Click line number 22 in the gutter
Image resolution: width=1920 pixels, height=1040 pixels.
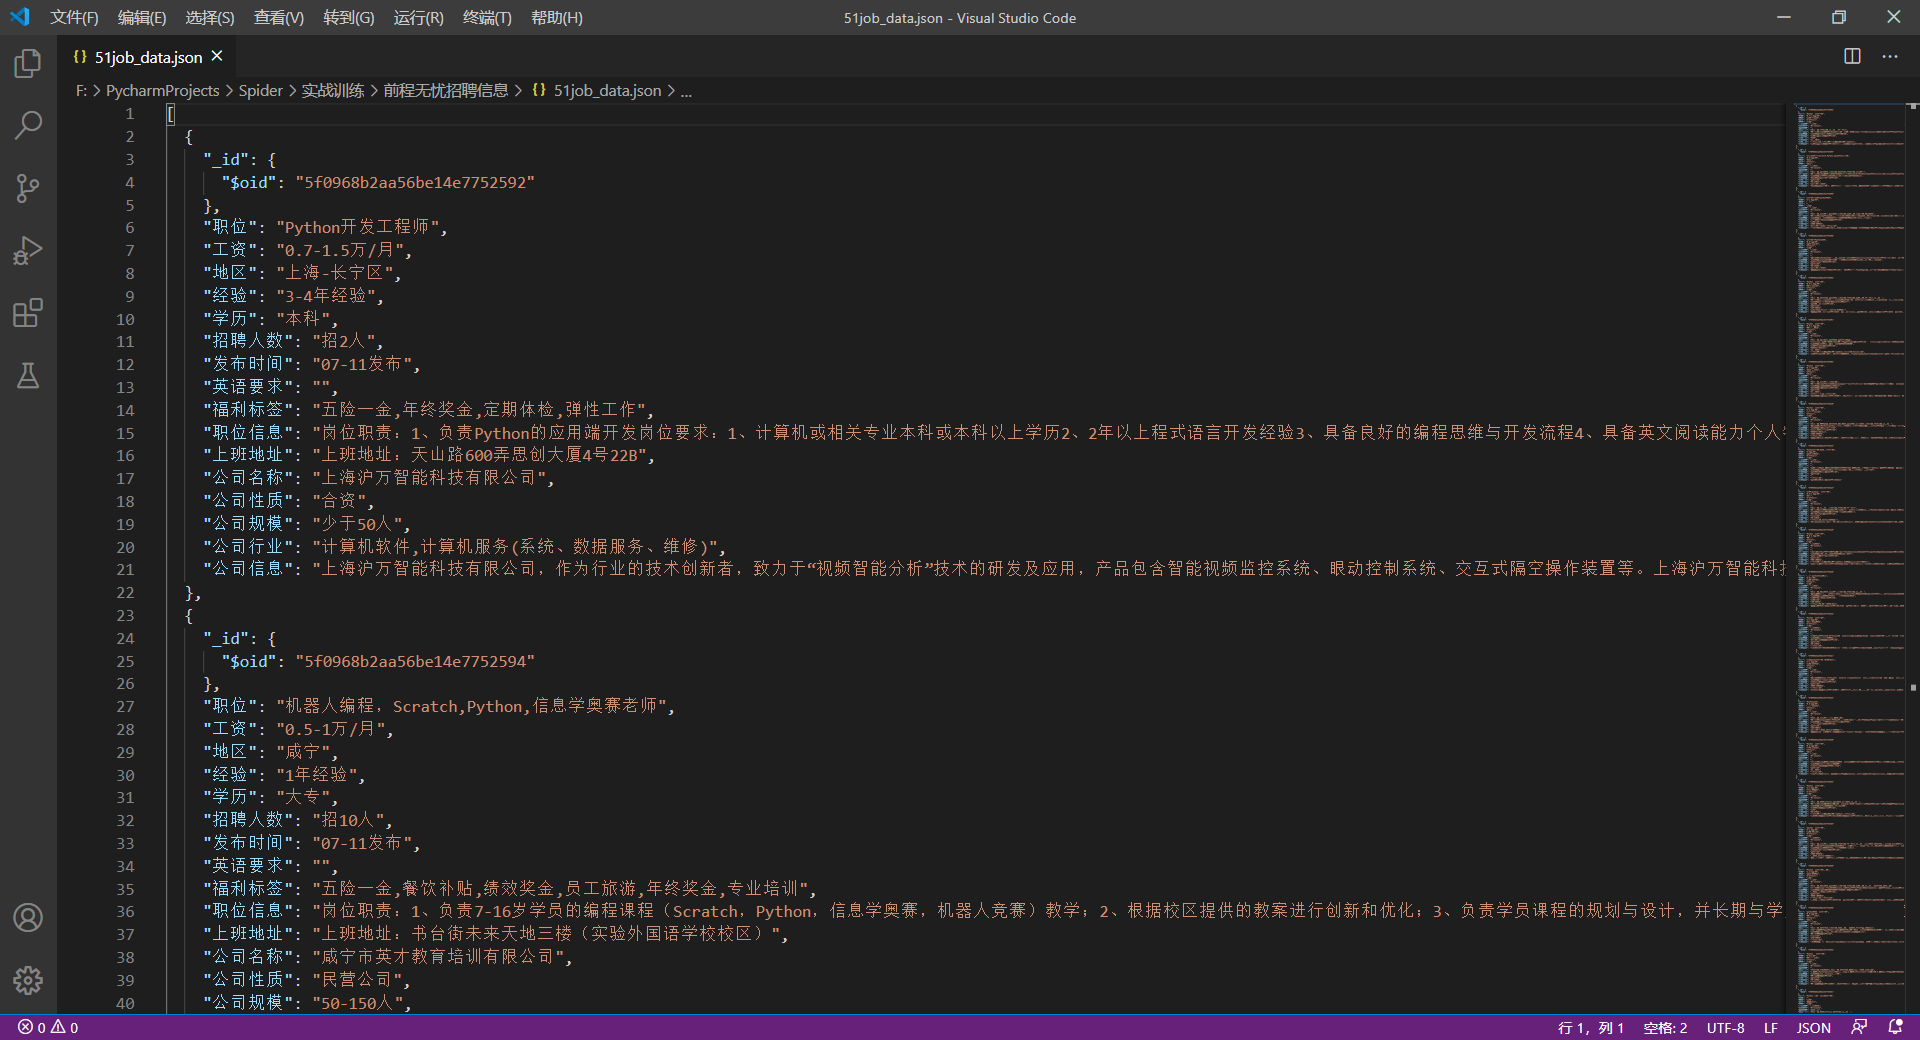pos(125,592)
